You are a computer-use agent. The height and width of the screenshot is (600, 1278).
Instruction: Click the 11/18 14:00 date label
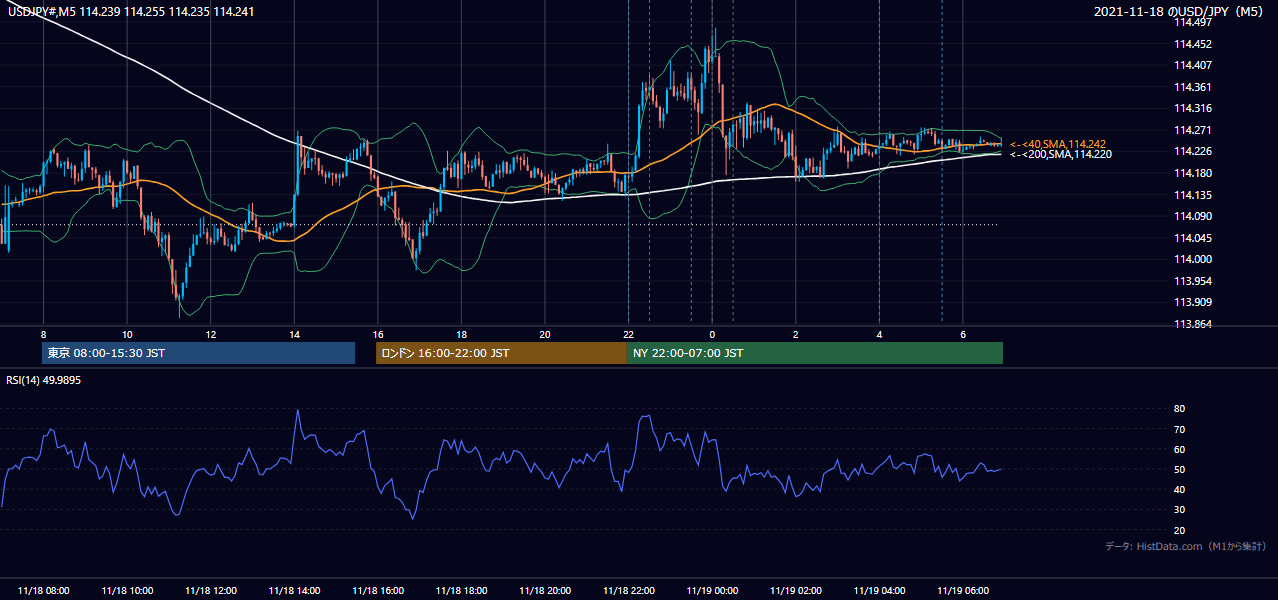point(294,591)
